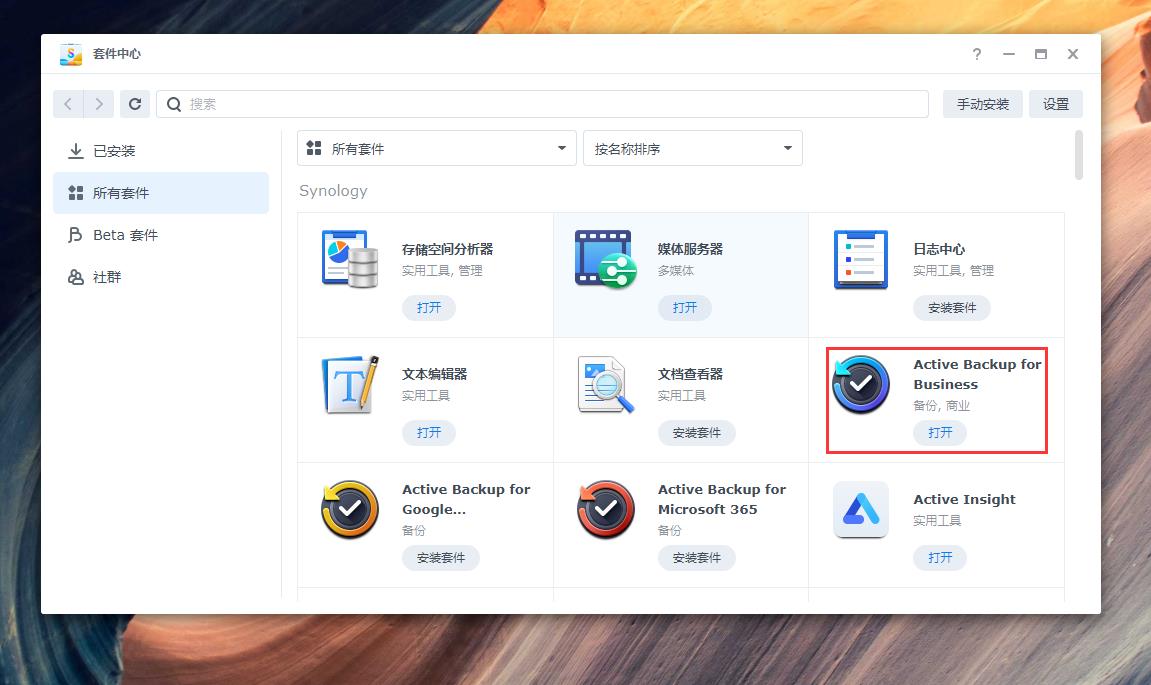Click the Storage Analyzer (存储空间分析器) icon
The width and height of the screenshot is (1151, 685).
349,259
